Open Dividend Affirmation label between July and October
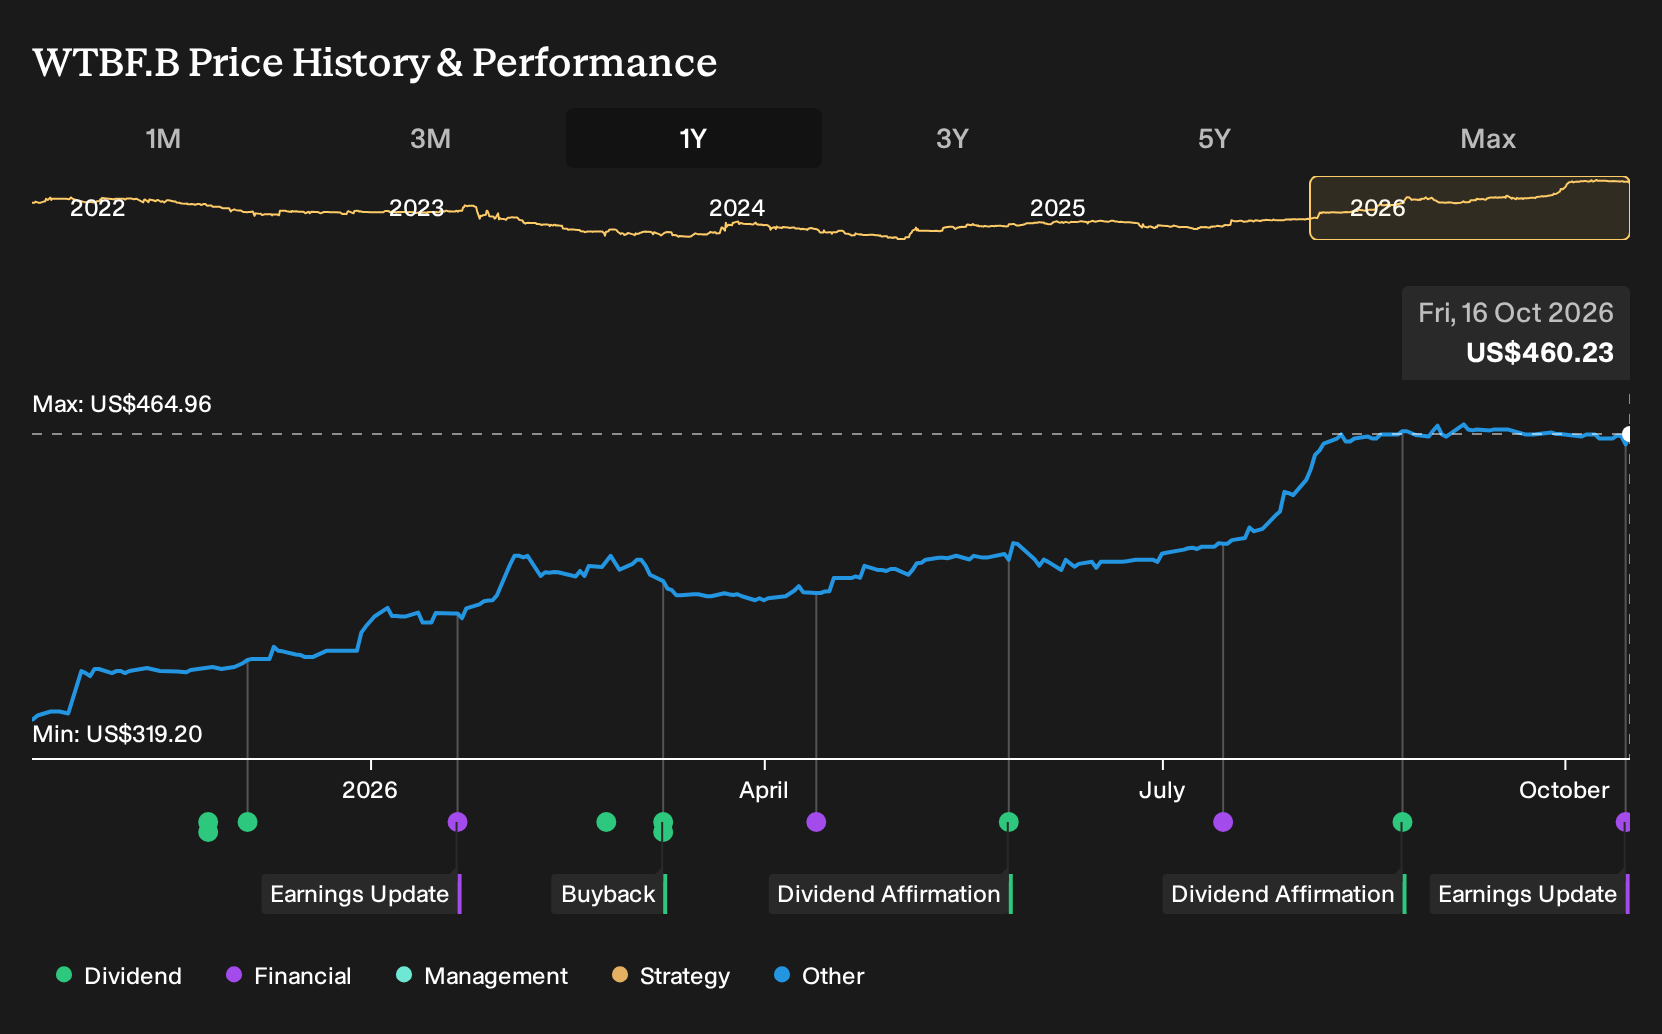The width and height of the screenshot is (1662, 1034). [1284, 894]
